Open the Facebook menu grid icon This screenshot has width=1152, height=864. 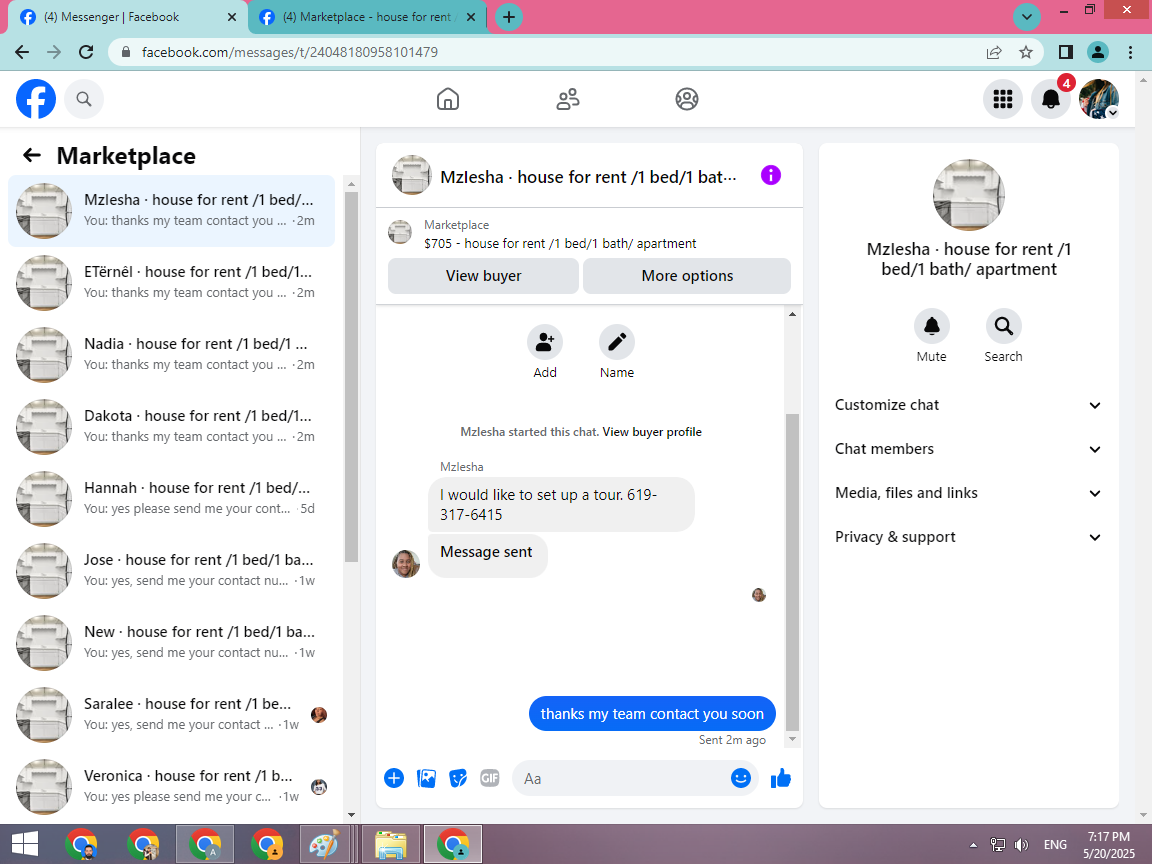(x=1003, y=99)
